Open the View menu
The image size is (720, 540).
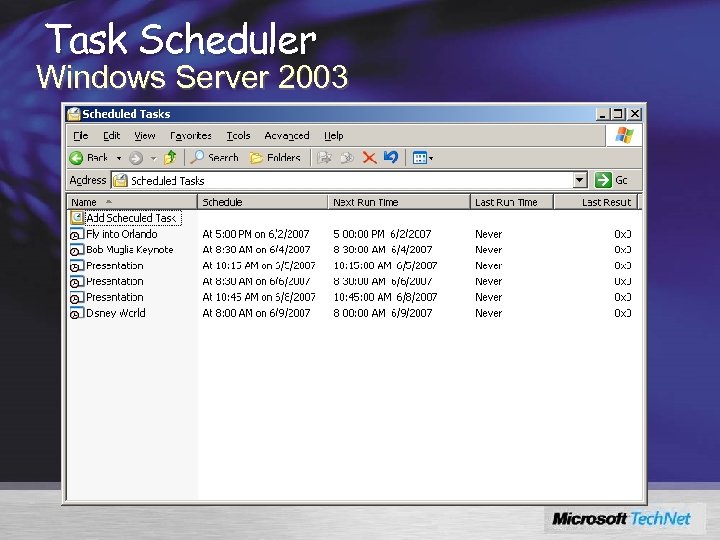[145, 135]
